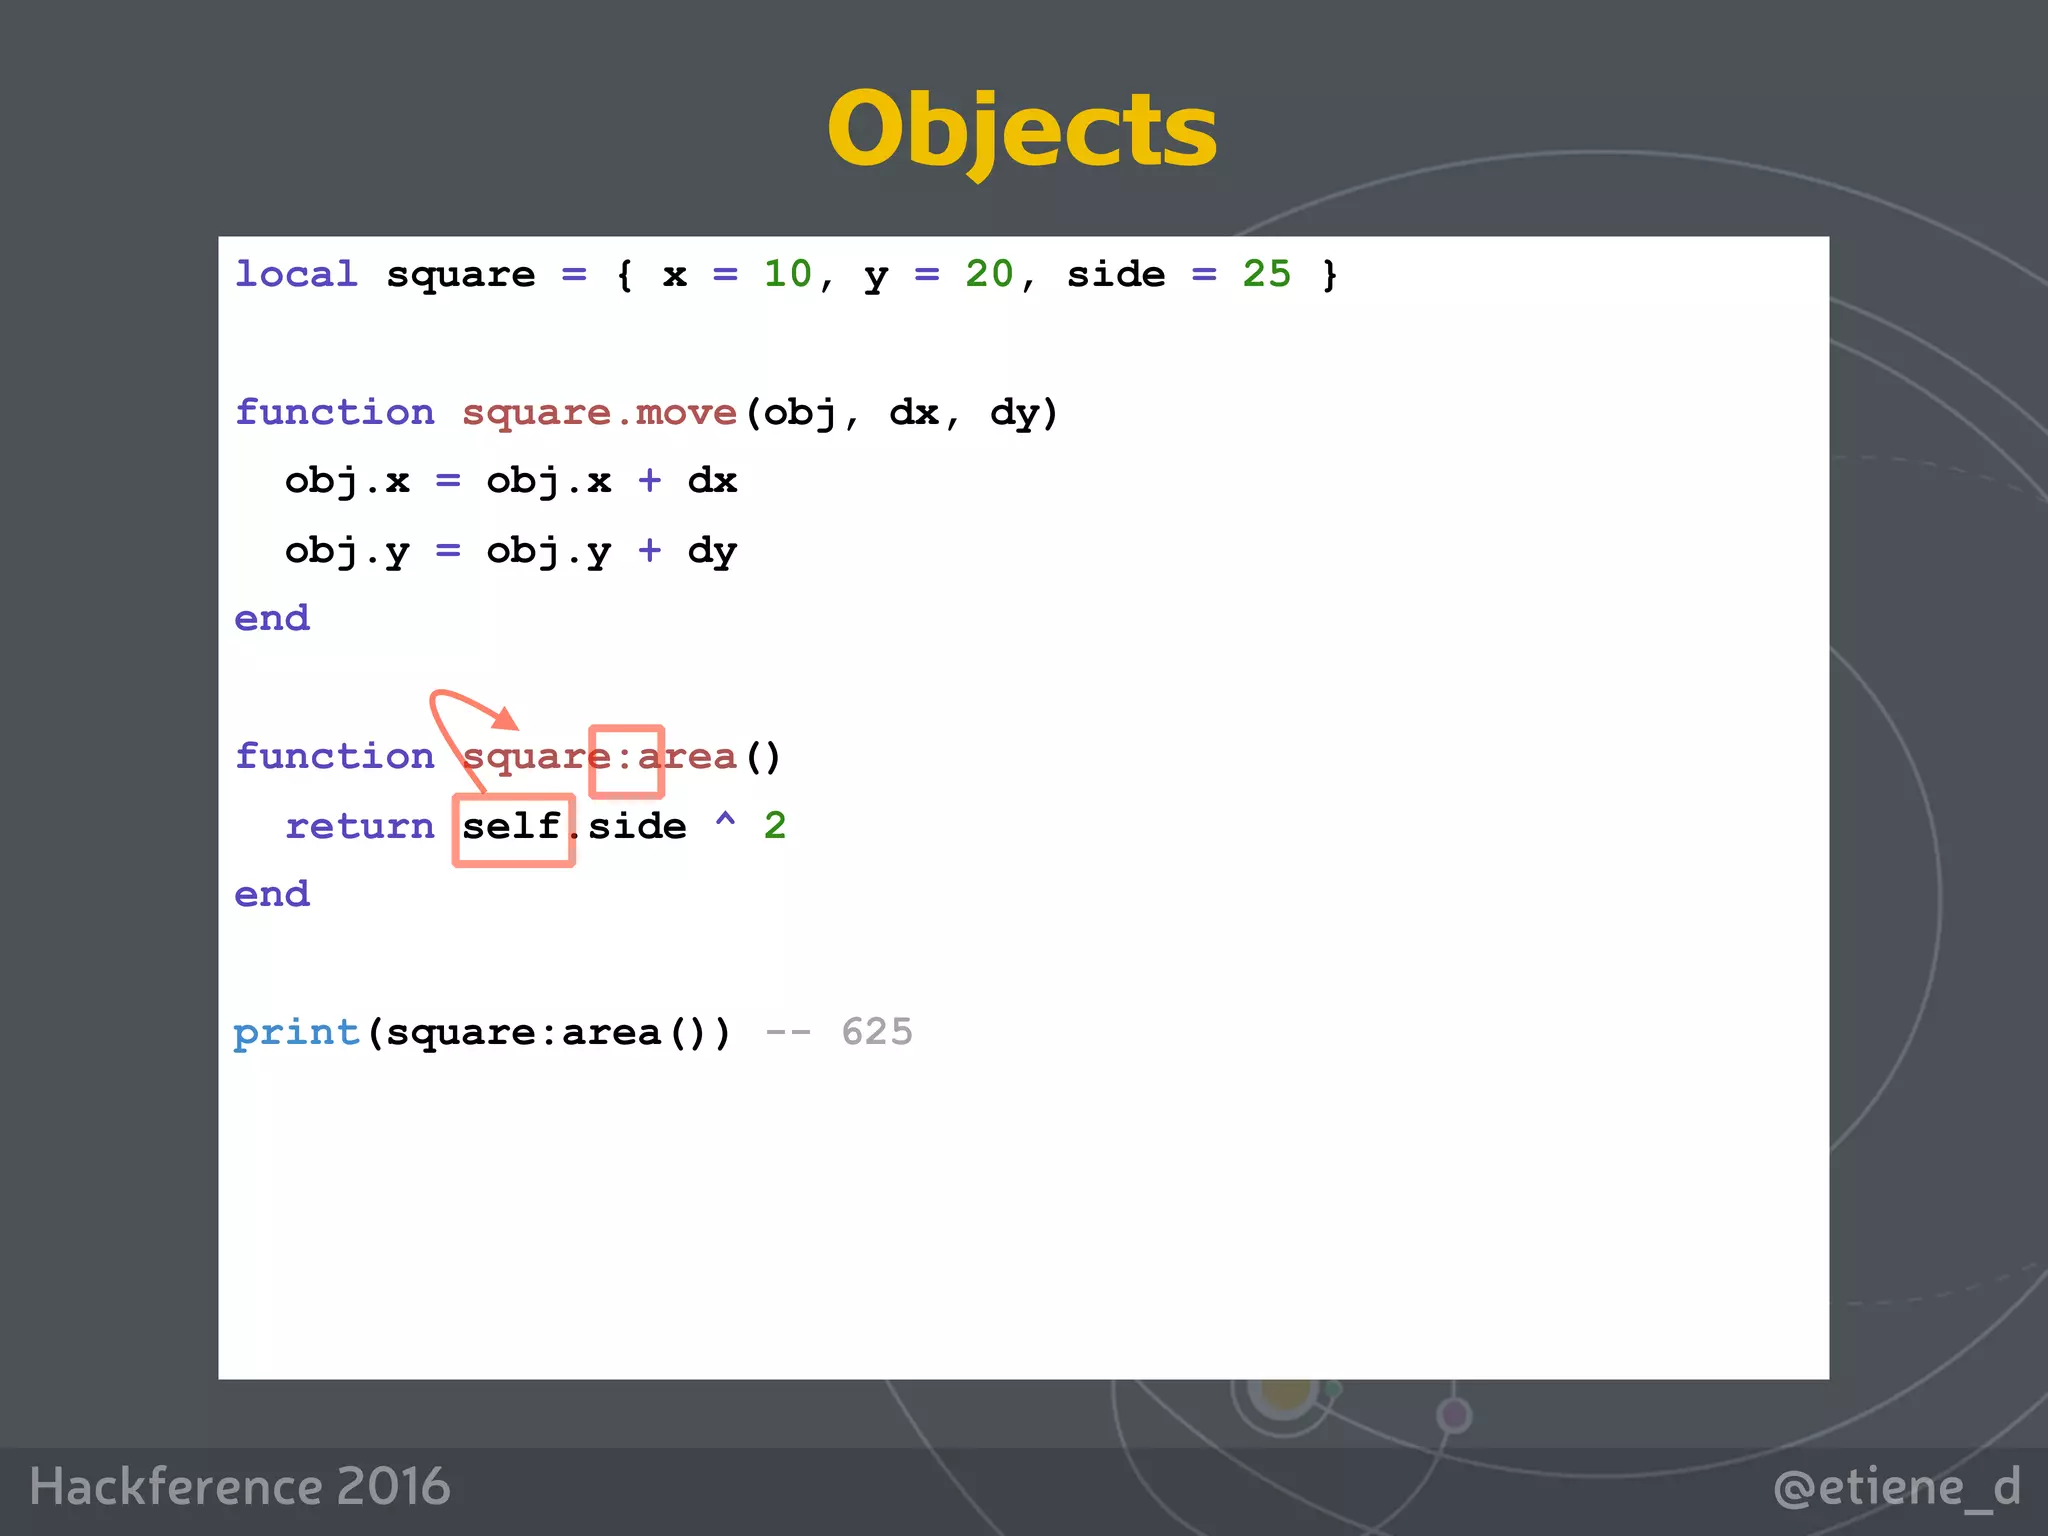Click the first end keyword after move
The image size is (2048, 1536).
272,619
